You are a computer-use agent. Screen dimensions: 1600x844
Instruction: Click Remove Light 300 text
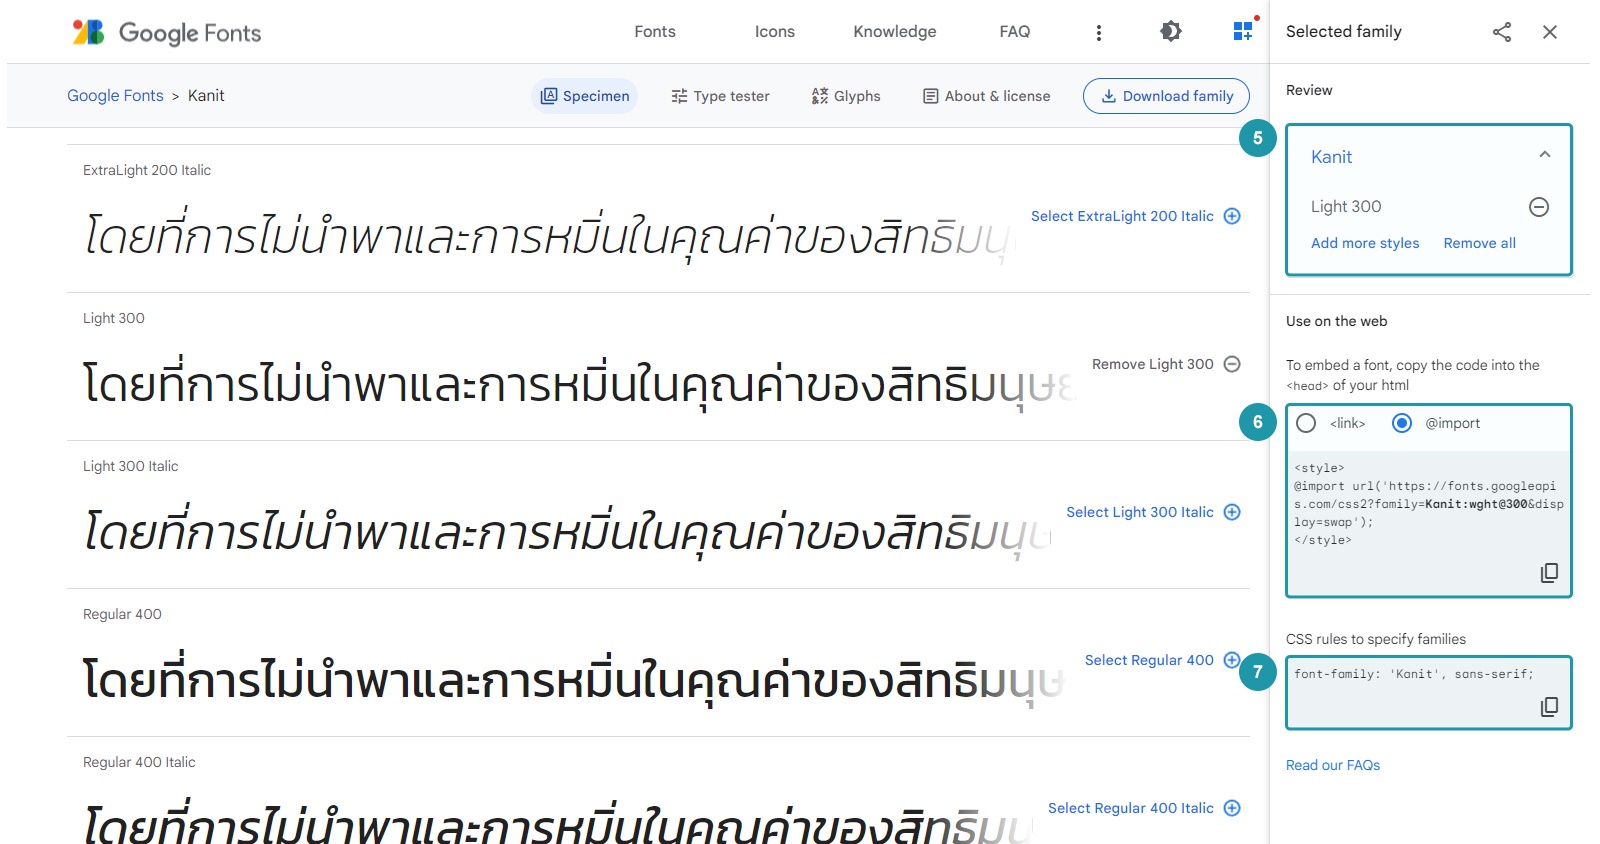pyautogui.click(x=1153, y=364)
